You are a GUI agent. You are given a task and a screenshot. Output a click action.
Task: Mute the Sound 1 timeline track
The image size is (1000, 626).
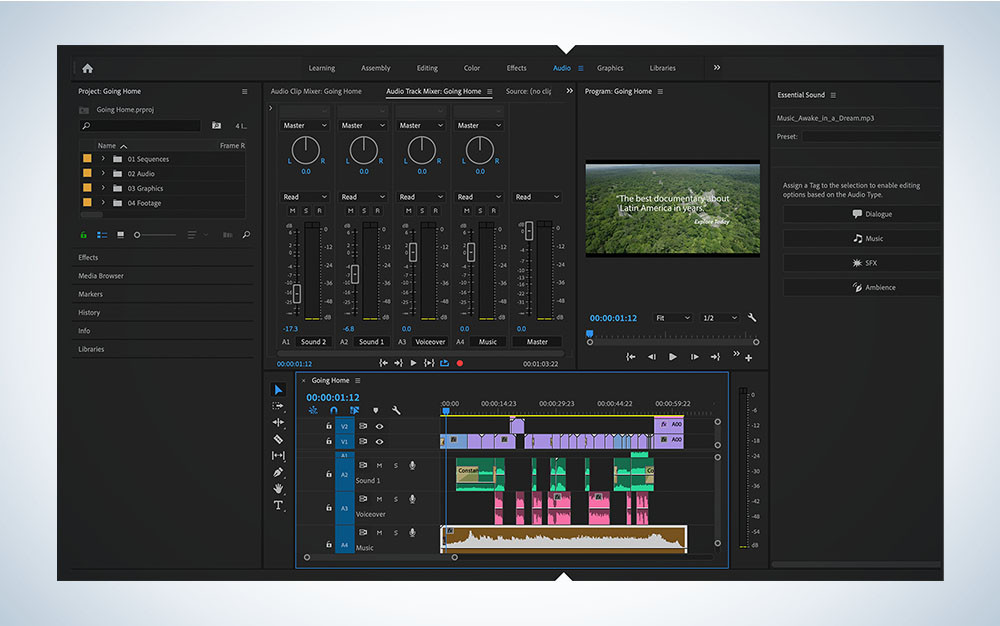(x=379, y=465)
